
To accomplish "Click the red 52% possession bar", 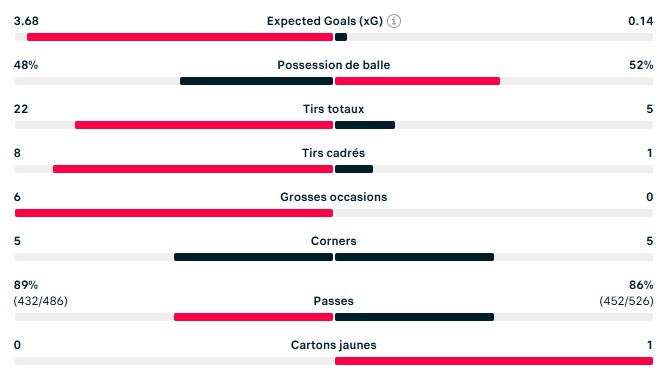I will (x=417, y=81).
